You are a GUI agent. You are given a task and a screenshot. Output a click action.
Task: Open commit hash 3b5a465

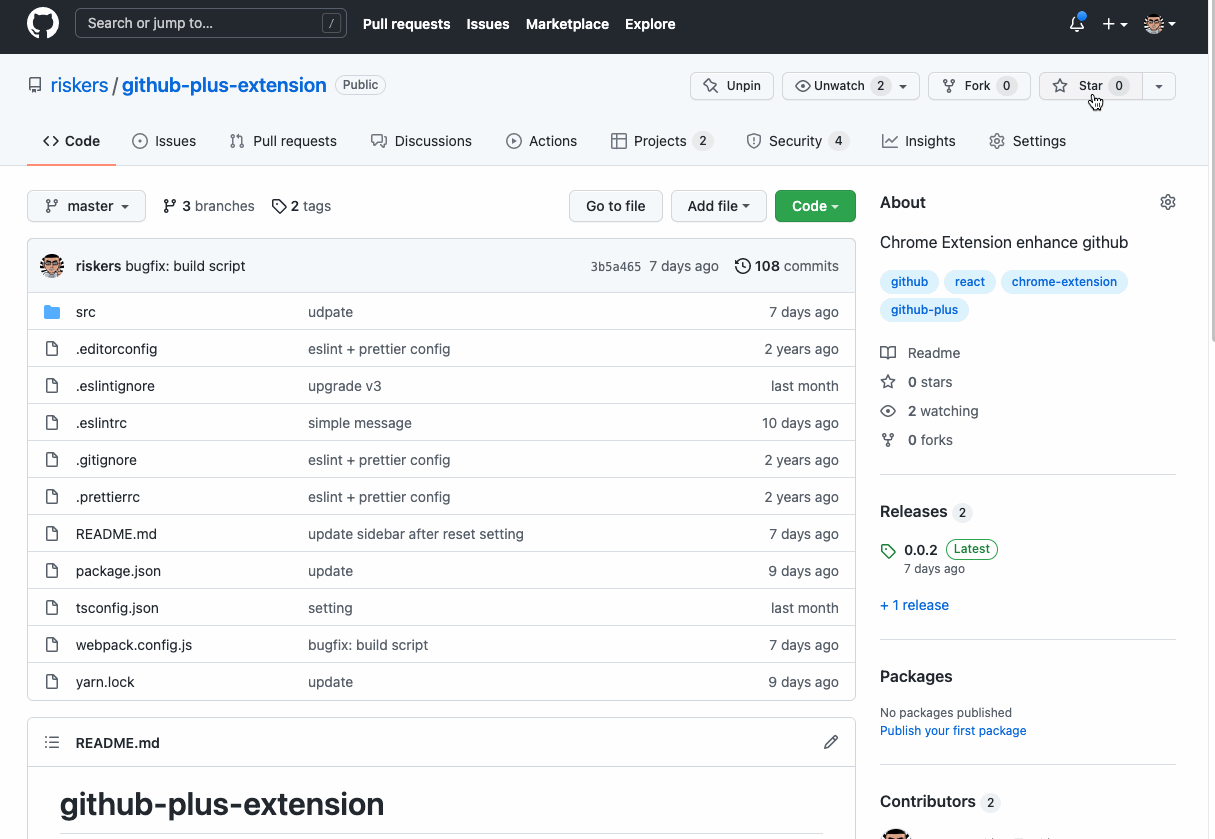(x=616, y=267)
